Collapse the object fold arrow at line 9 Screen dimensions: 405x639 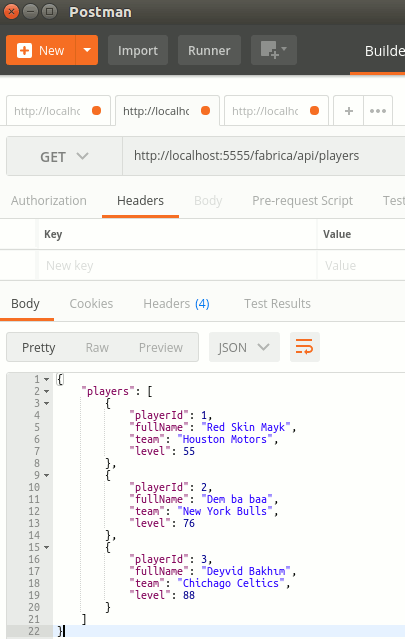(46, 475)
